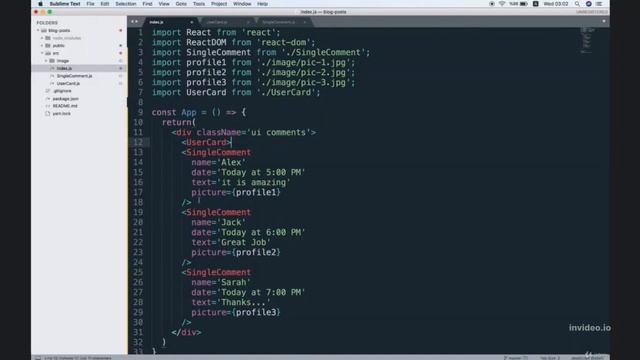Image resolution: width=640 pixels, height=360 pixels.
Task: Close the index.js tab
Action: (191, 22)
